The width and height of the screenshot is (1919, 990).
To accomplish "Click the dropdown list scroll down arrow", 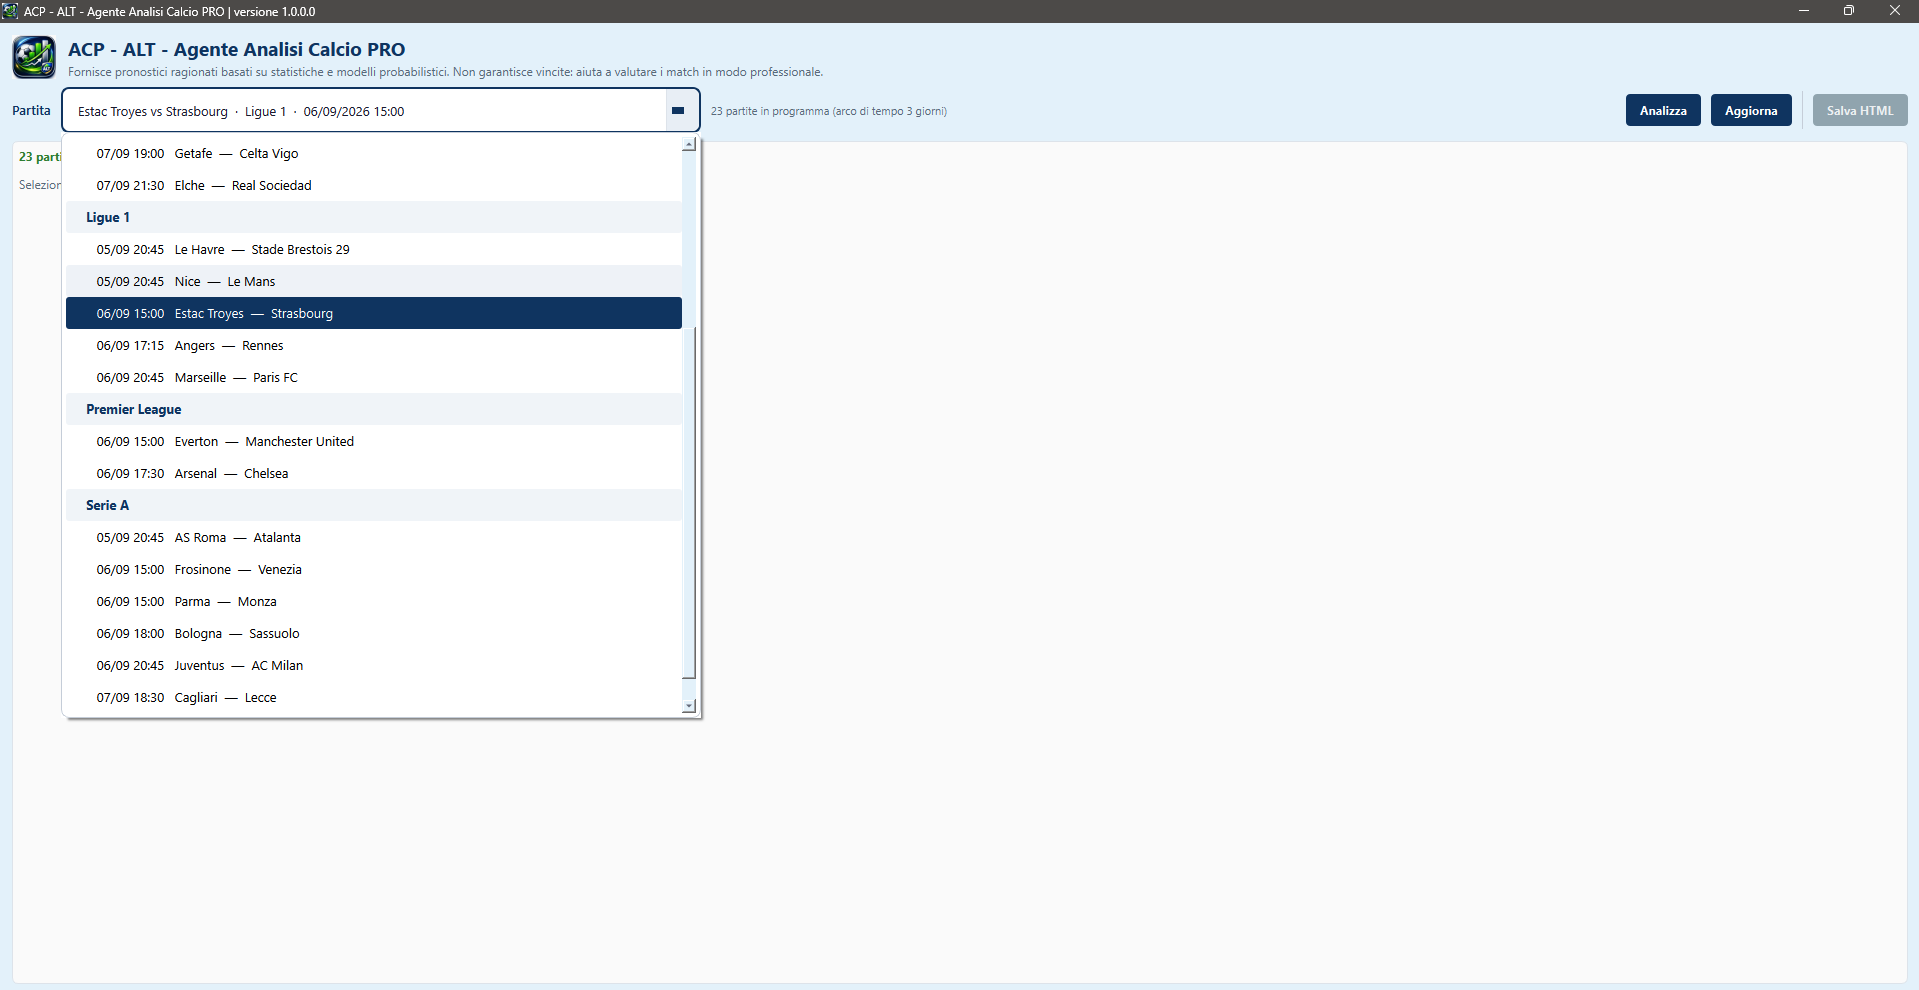I will pyautogui.click(x=689, y=706).
